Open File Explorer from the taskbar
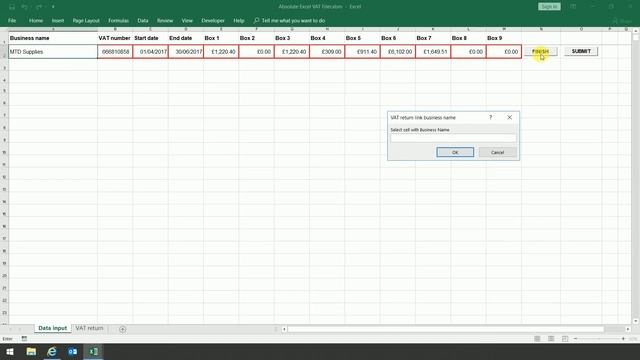The height and width of the screenshot is (360, 640). point(31,351)
